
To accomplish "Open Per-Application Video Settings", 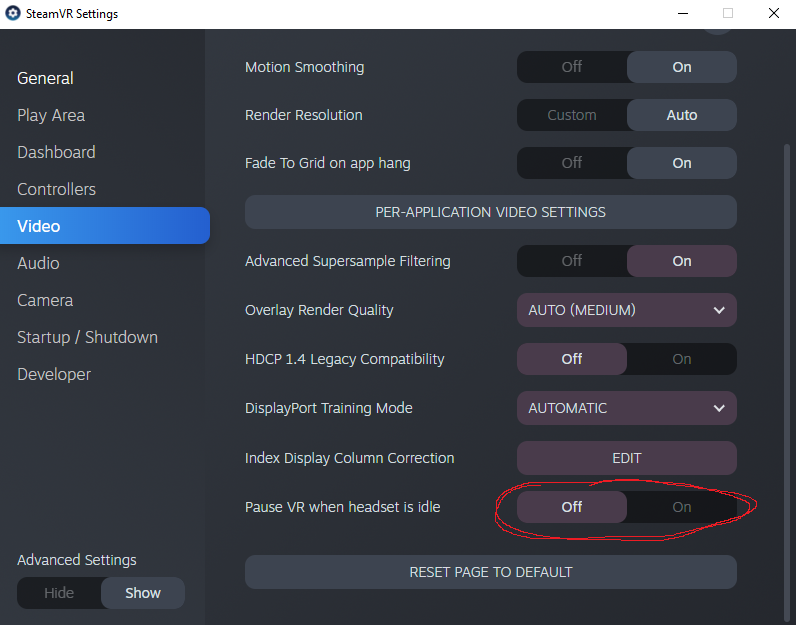I will (x=490, y=212).
